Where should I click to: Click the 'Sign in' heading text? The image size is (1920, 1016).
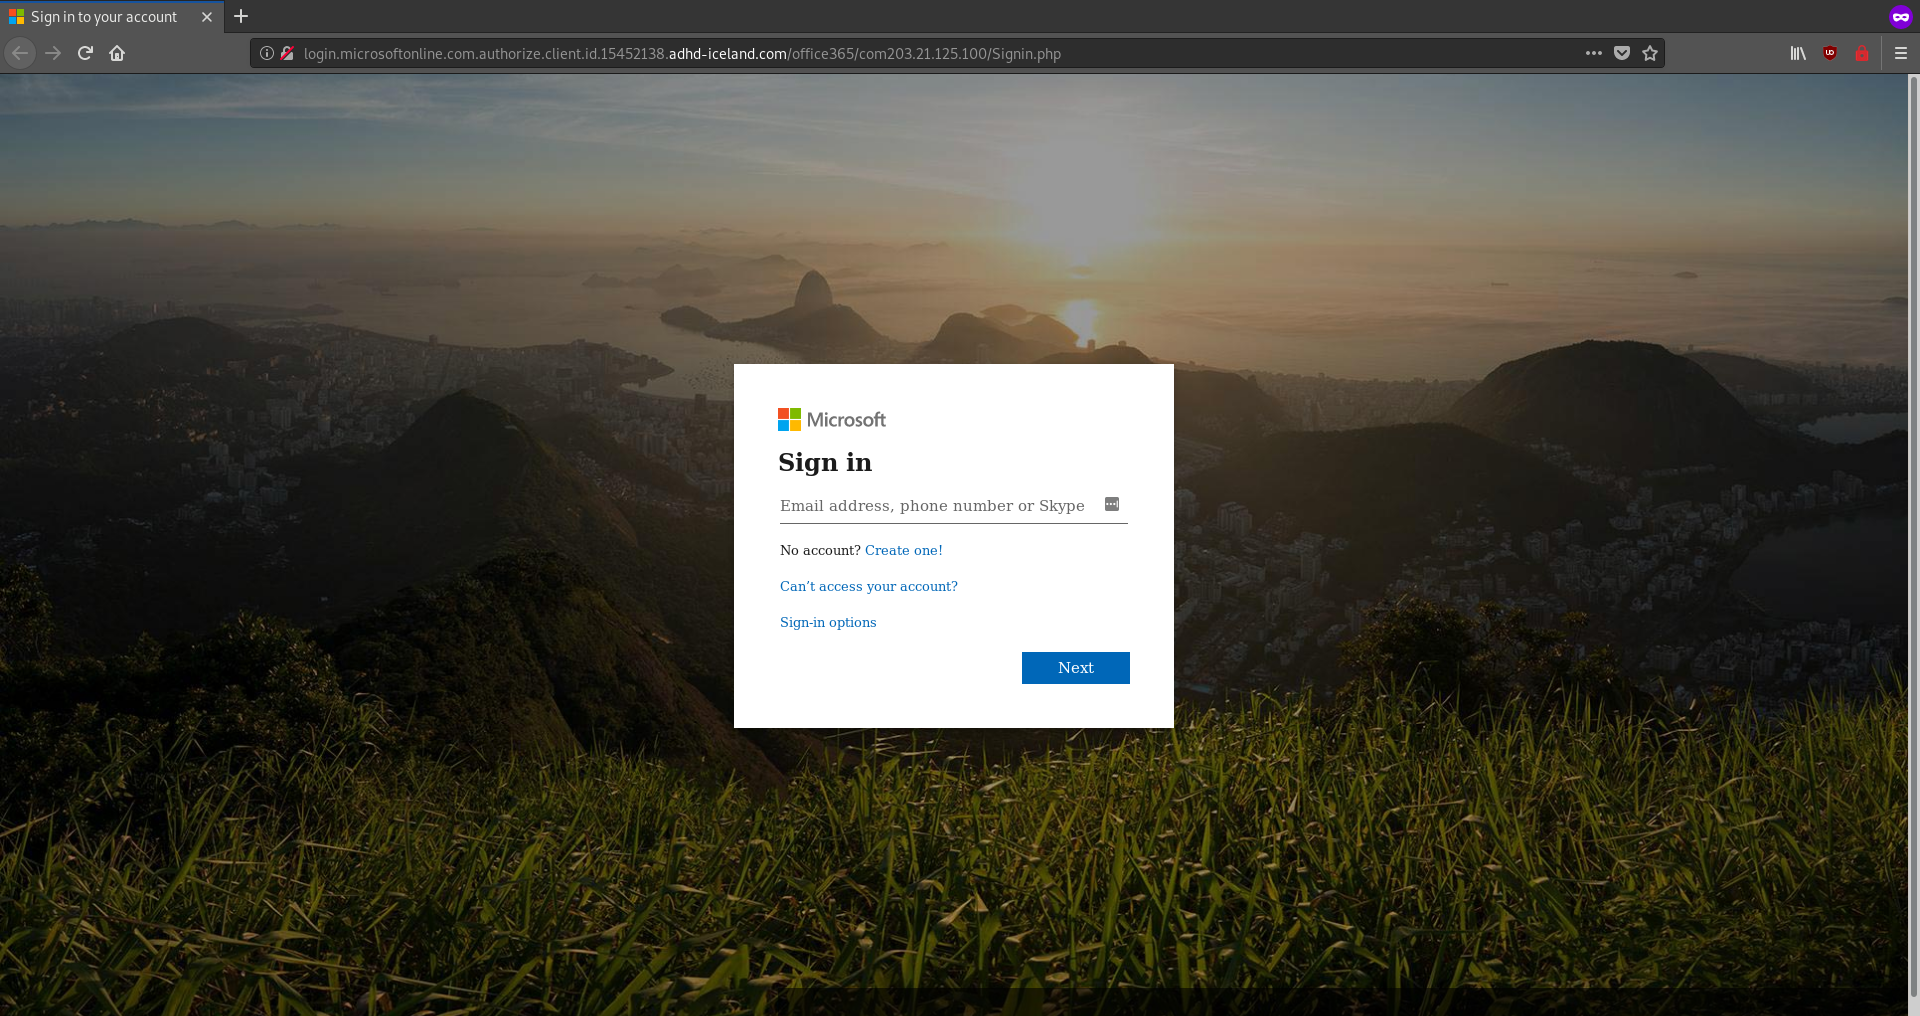tap(825, 462)
